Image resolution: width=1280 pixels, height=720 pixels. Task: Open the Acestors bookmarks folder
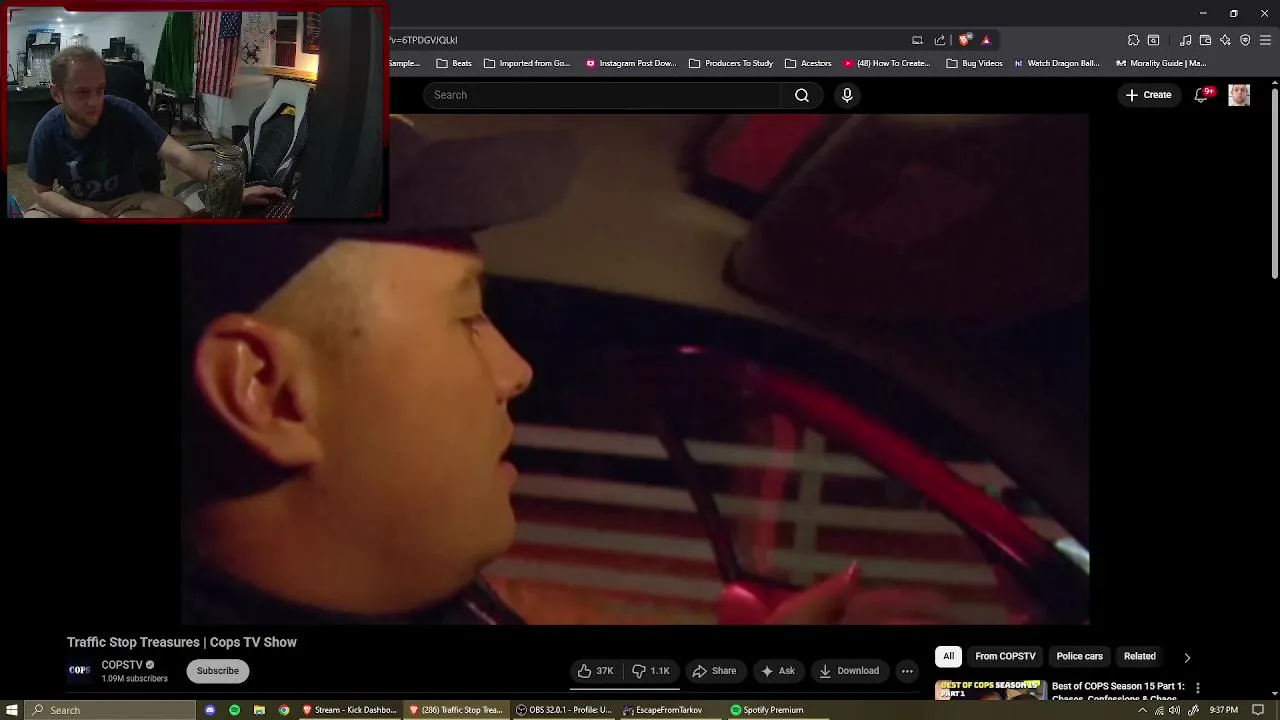[x=808, y=63]
